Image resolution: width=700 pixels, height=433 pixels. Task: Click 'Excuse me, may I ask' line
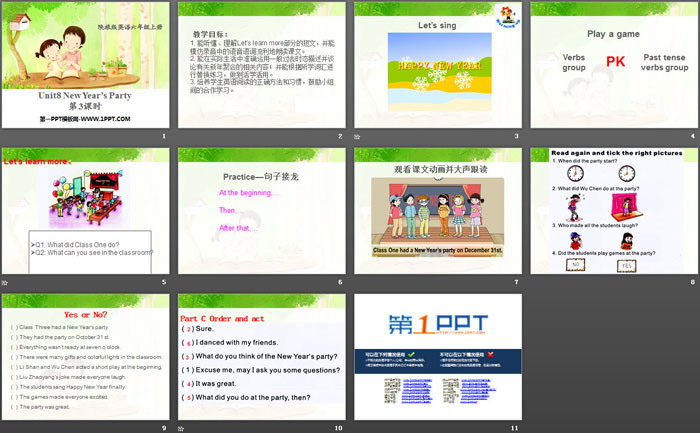click(x=268, y=370)
